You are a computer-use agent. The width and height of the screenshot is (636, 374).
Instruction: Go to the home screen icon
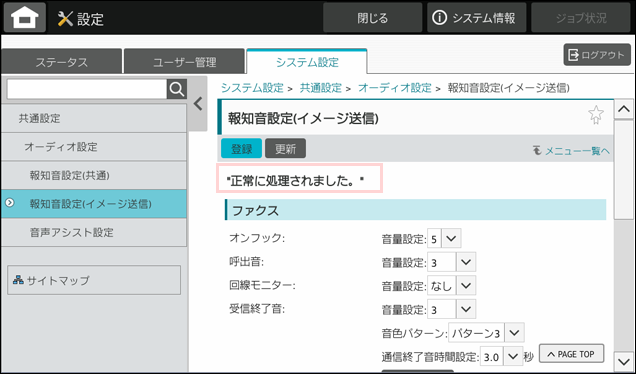(x=25, y=18)
